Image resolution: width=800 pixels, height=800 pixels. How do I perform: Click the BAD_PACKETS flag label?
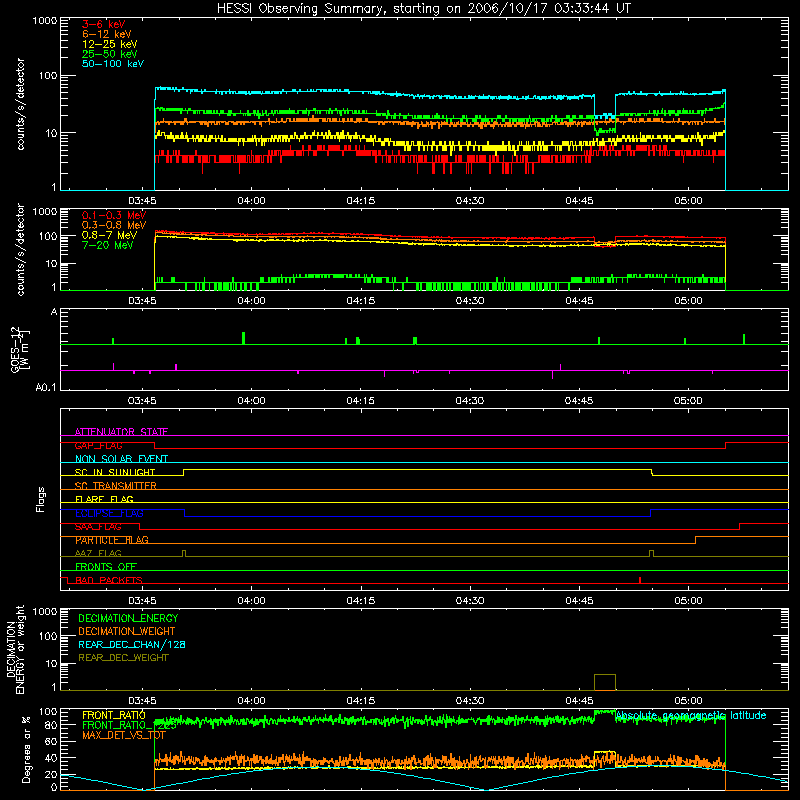[109, 580]
